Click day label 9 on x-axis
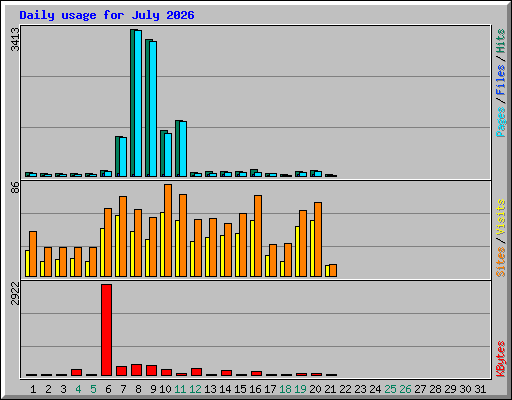This screenshot has width=512, height=400. 153,389
